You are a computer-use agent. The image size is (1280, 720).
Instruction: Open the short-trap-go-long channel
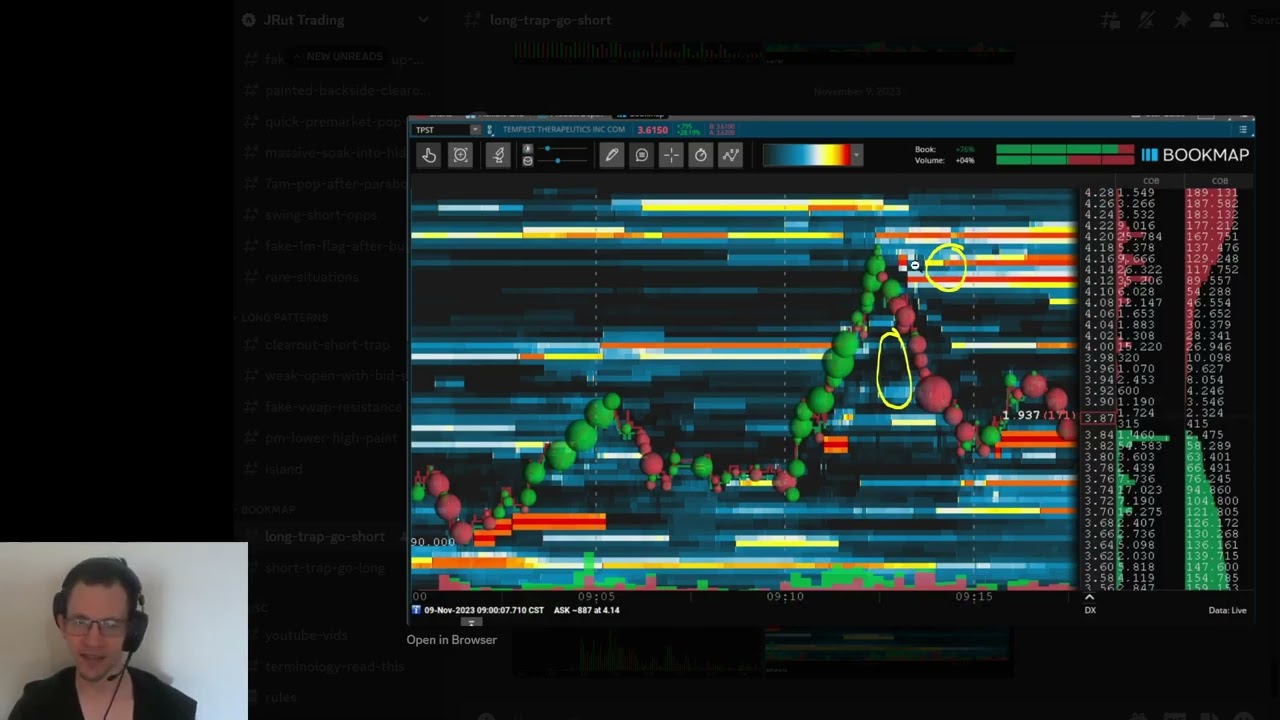click(325, 568)
